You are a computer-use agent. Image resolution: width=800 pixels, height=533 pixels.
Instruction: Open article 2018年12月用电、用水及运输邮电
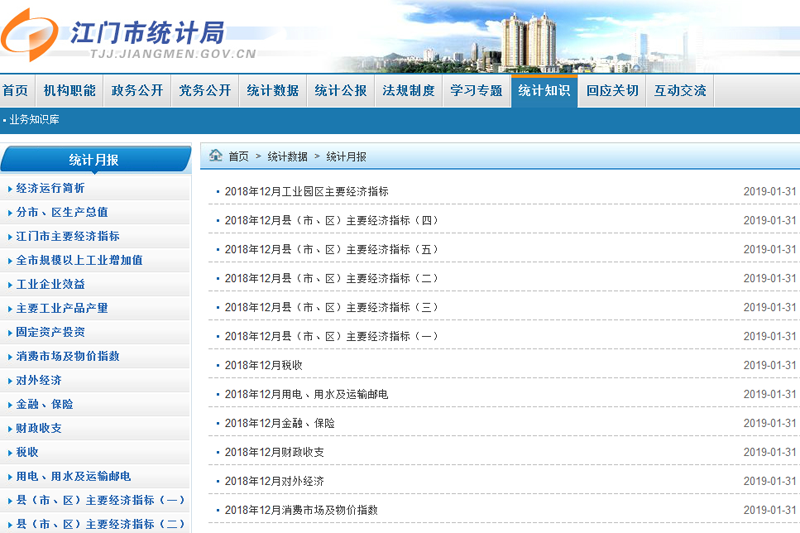(x=307, y=394)
